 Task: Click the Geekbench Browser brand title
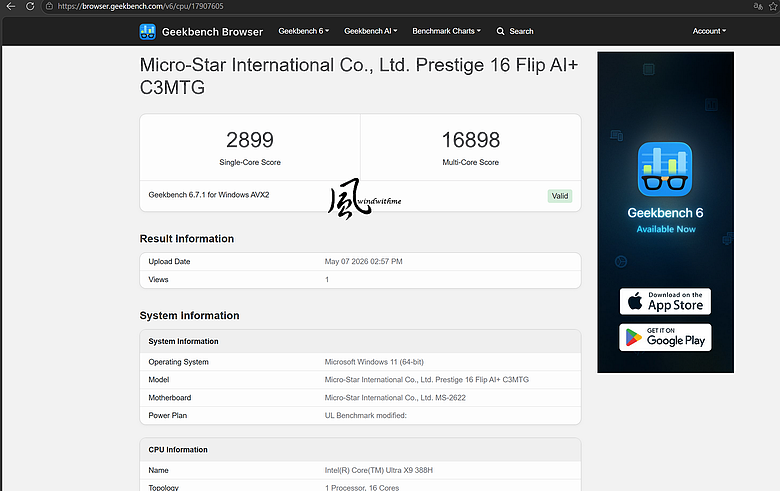(x=212, y=32)
